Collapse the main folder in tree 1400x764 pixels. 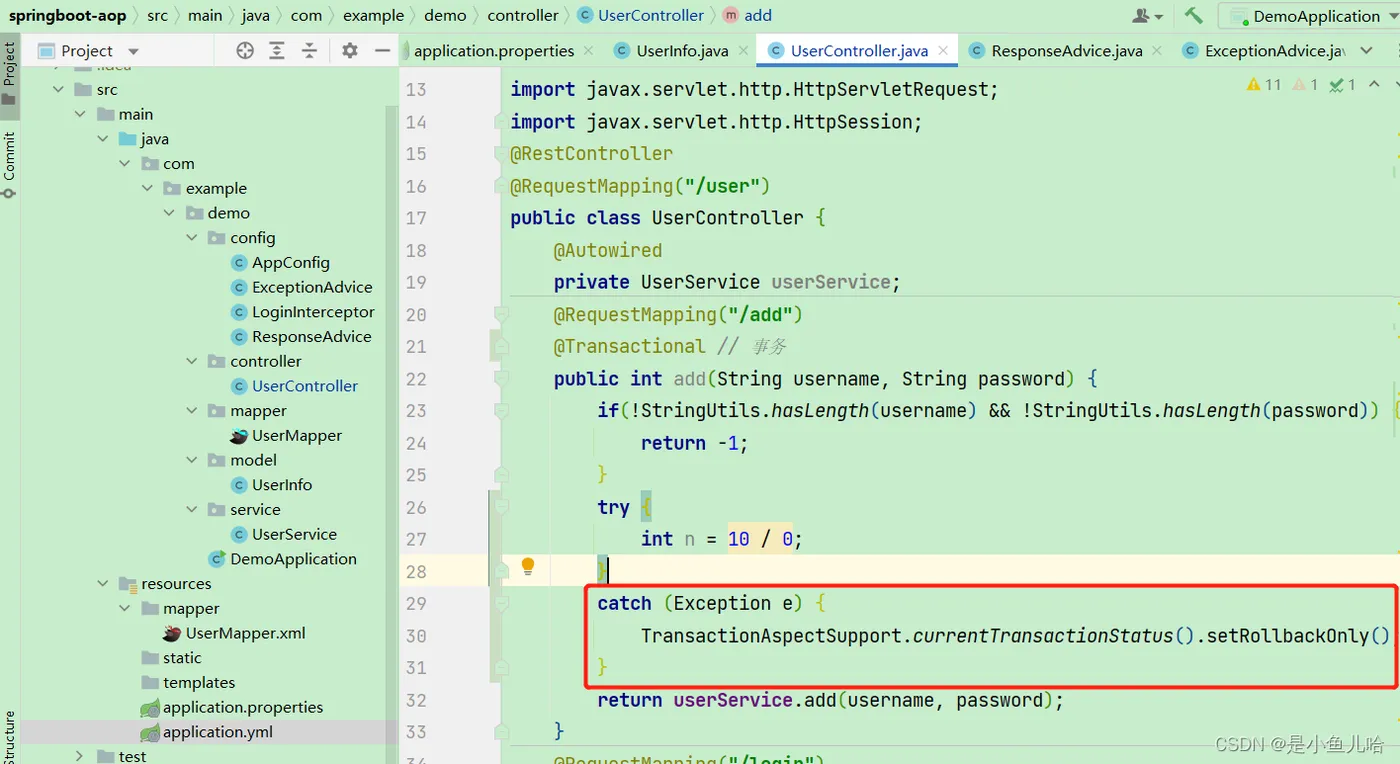pos(81,114)
